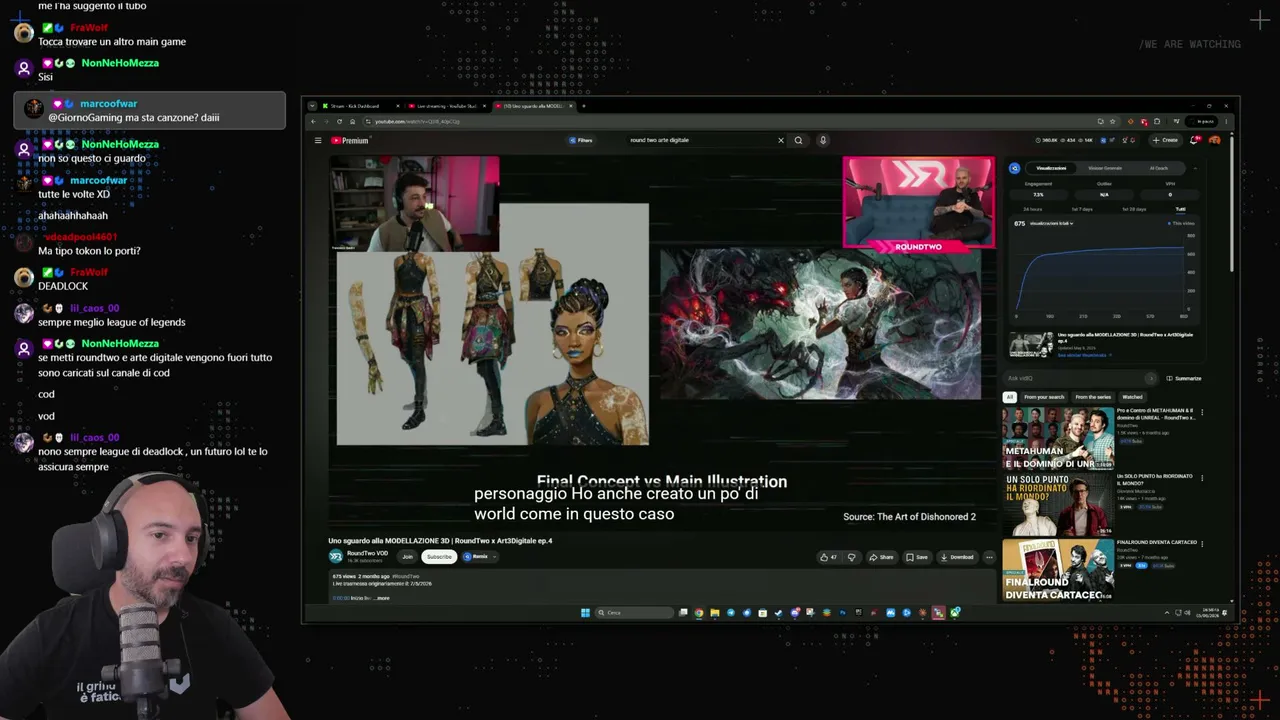Open options for FINALROUND DIVENTA CARTACEO video

[1202, 543]
